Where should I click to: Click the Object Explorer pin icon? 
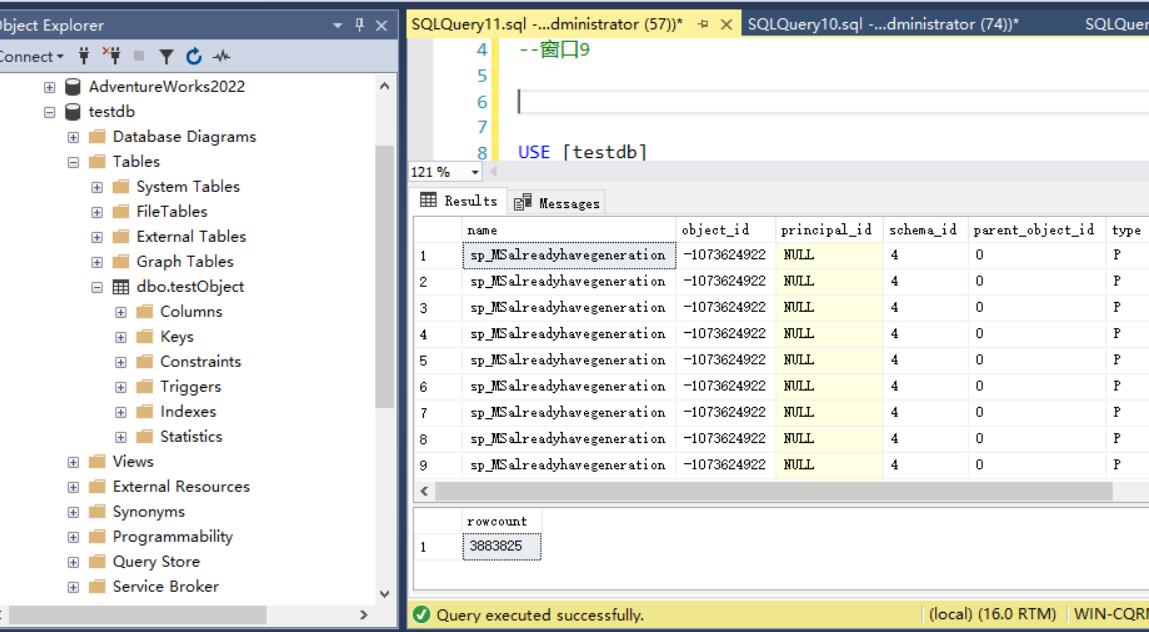pos(359,25)
